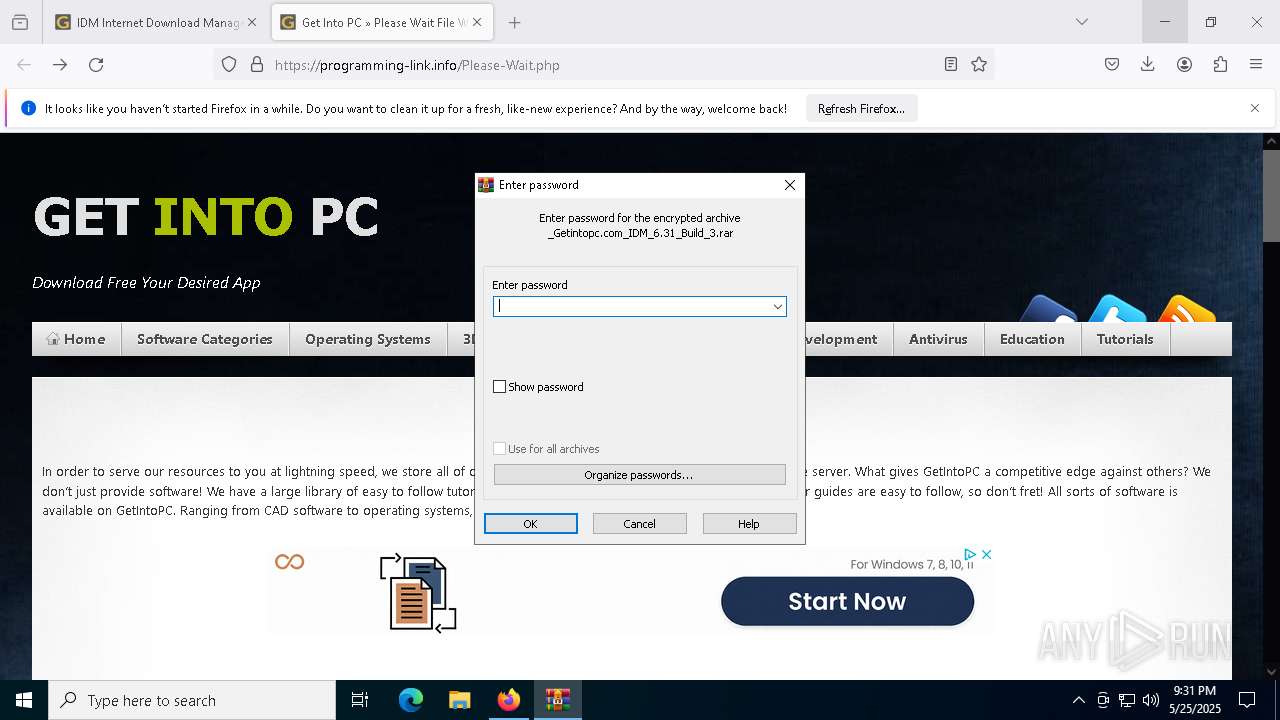Image resolution: width=1280 pixels, height=720 pixels.
Task: Close the Get Into PC Please Wait tab
Action: (x=477, y=22)
